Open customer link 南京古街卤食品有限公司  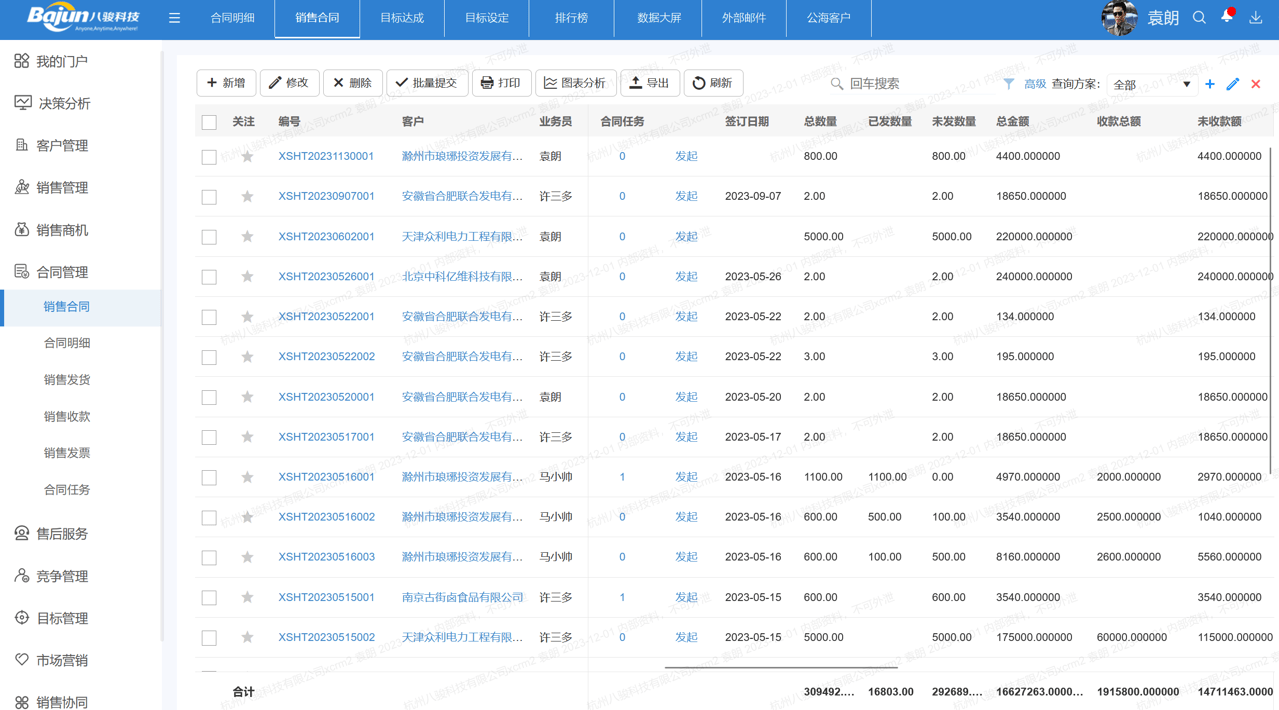click(460, 597)
